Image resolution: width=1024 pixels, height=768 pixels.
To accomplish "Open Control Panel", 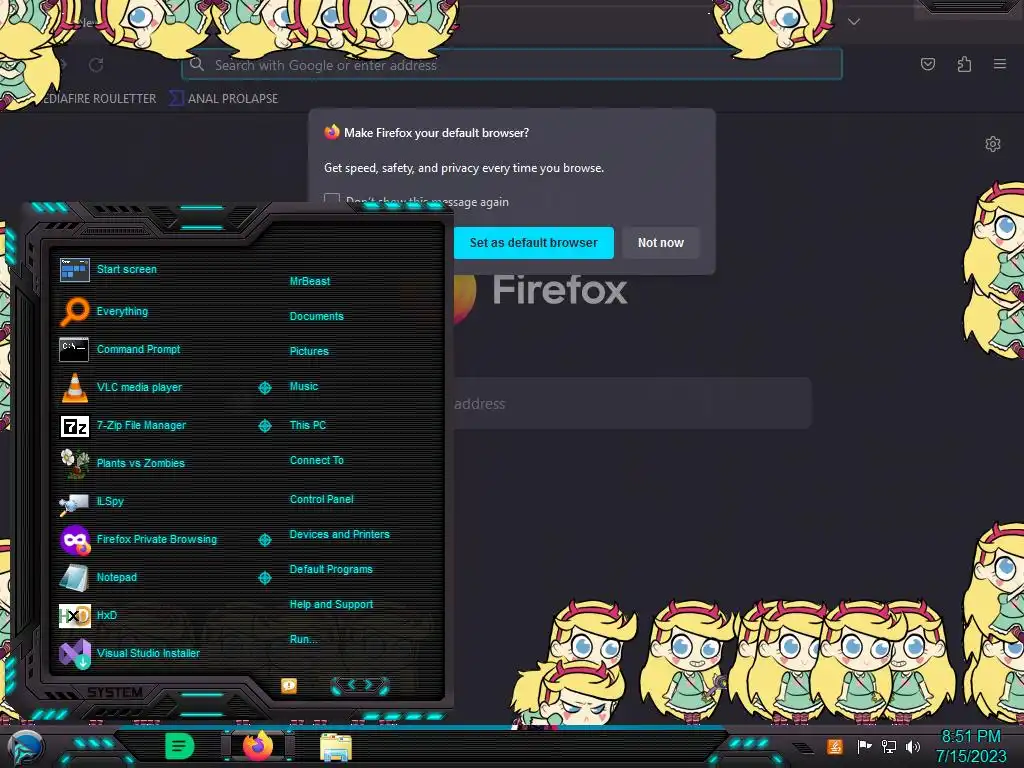I will click(321, 500).
